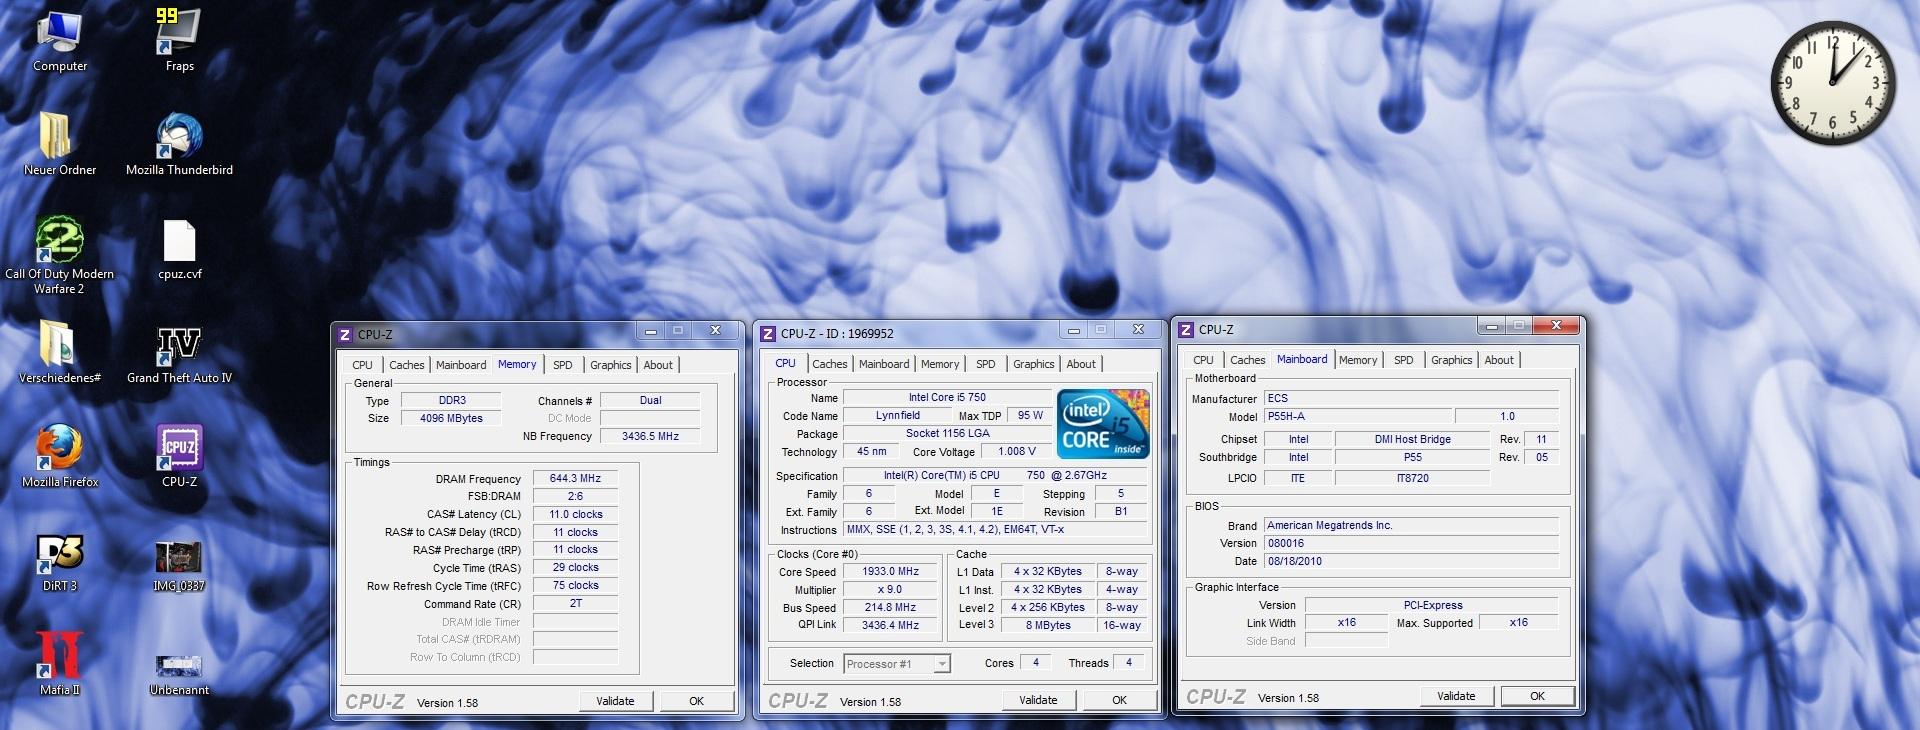Click the CAS# Latency 11.0 clocks value
The width and height of the screenshot is (1920, 730).
[x=576, y=514]
